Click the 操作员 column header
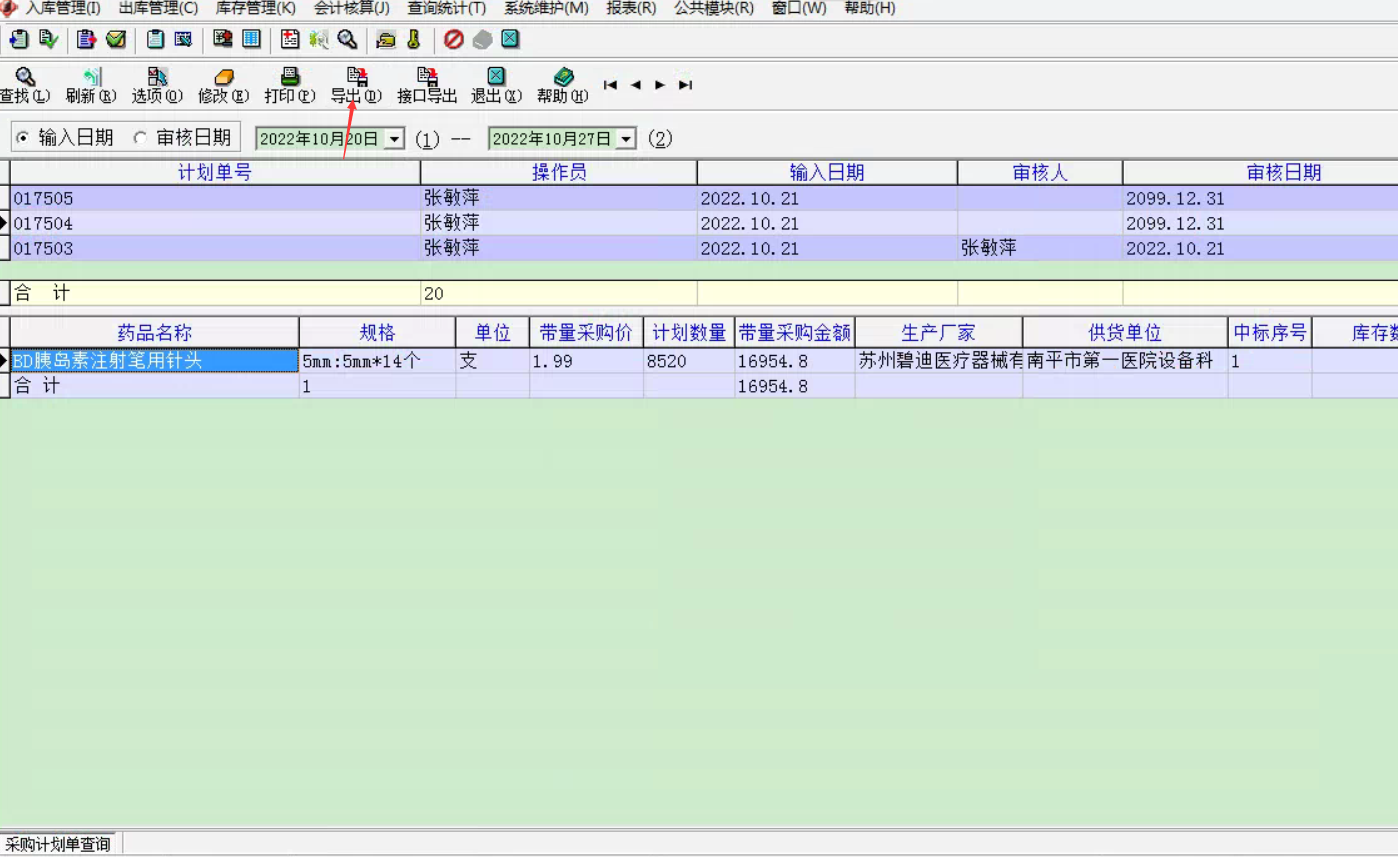 [x=559, y=172]
